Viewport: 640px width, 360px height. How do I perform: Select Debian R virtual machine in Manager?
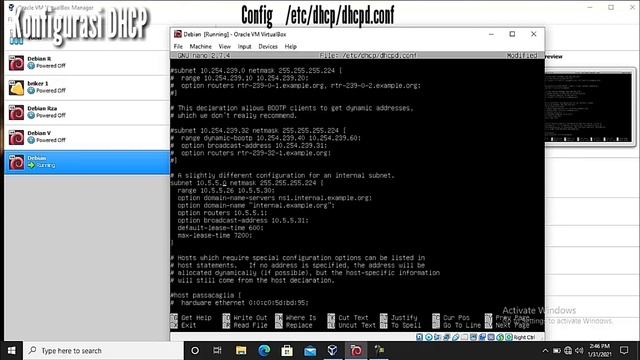click(x=87, y=62)
